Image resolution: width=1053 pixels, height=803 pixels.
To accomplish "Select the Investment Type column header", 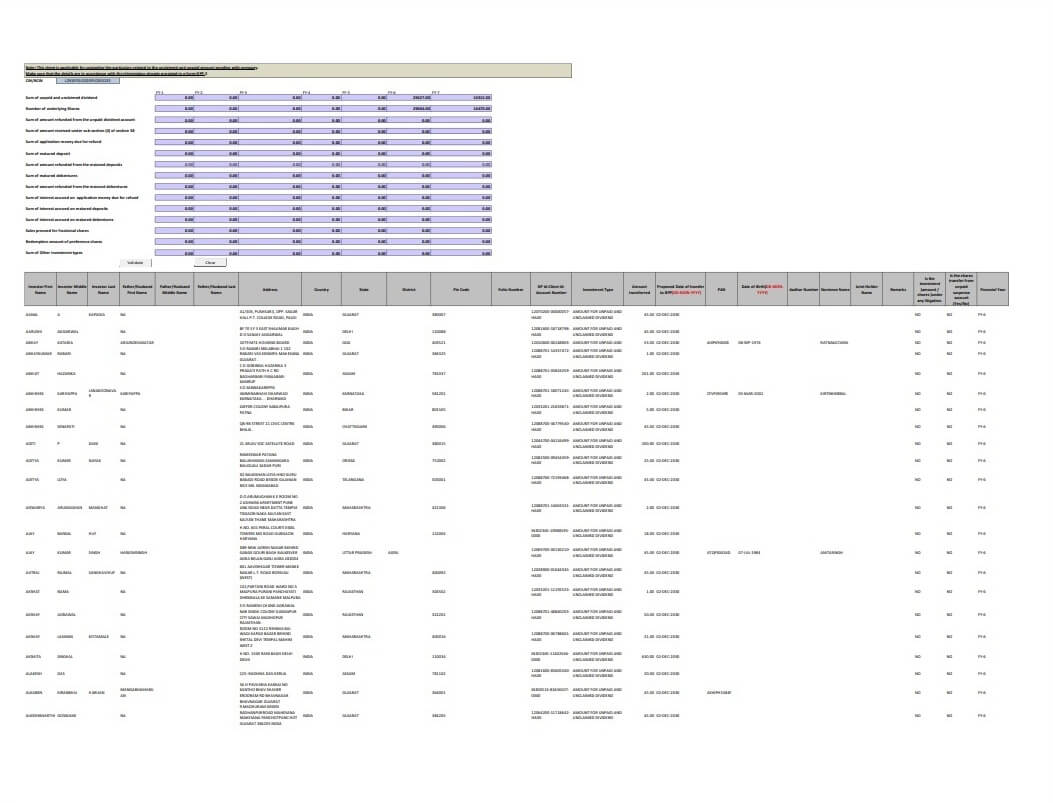I will tap(597, 289).
